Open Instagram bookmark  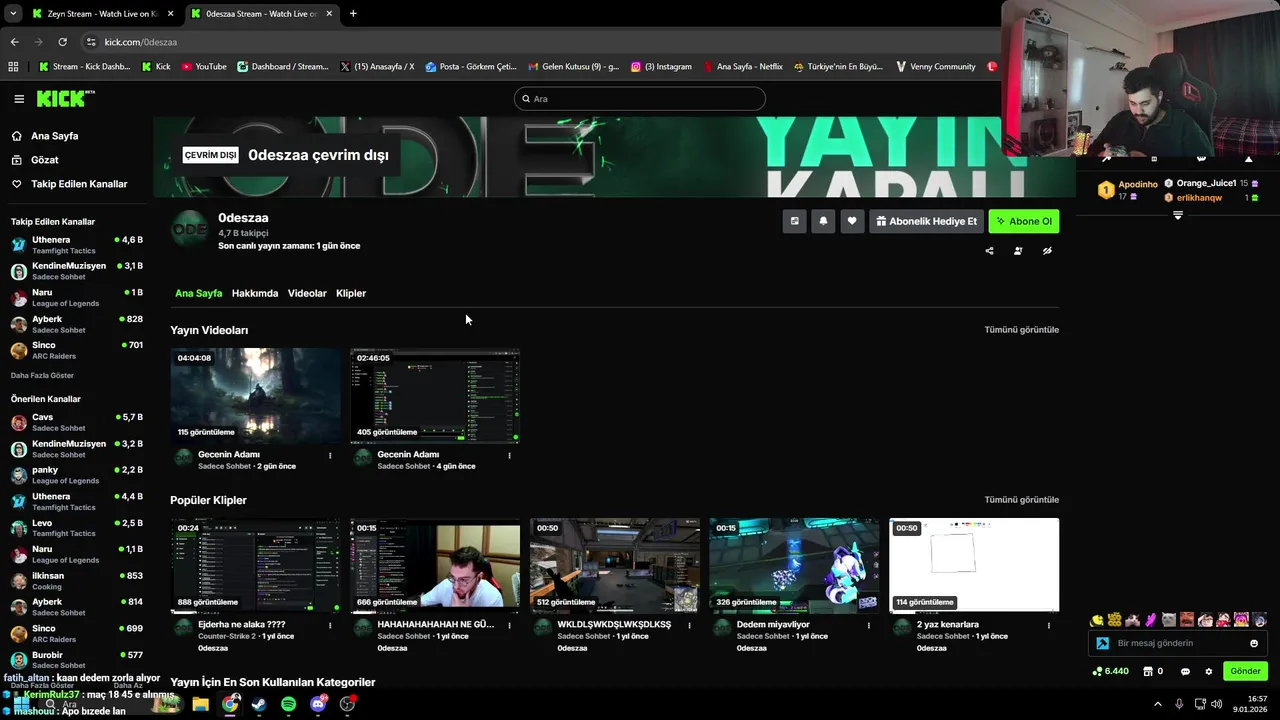tap(661, 67)
